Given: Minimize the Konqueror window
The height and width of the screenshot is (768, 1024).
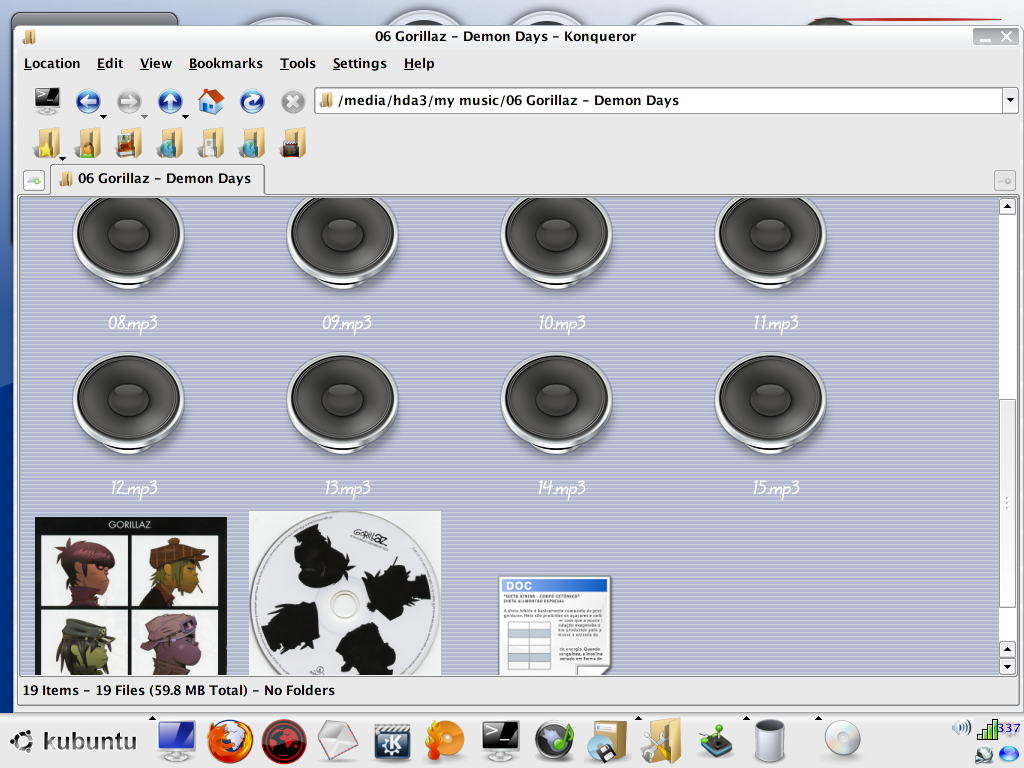Looking at the screenshot, I should (x=985, y=37).
